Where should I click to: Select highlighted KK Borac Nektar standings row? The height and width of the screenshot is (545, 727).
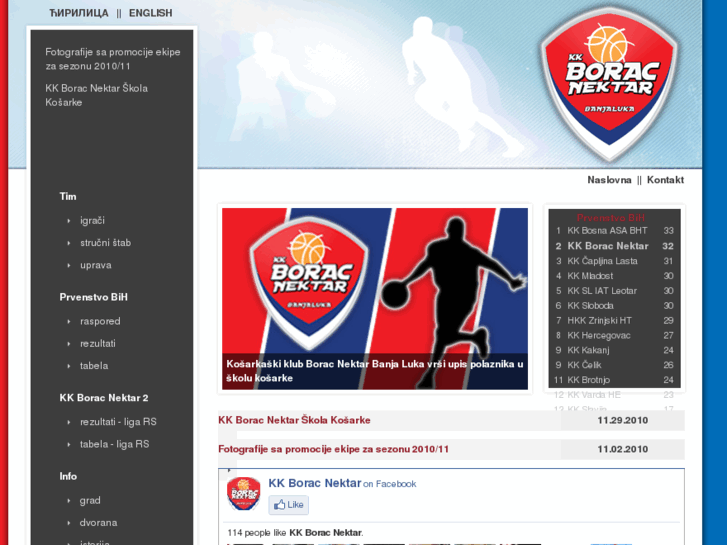coord(614,246)
